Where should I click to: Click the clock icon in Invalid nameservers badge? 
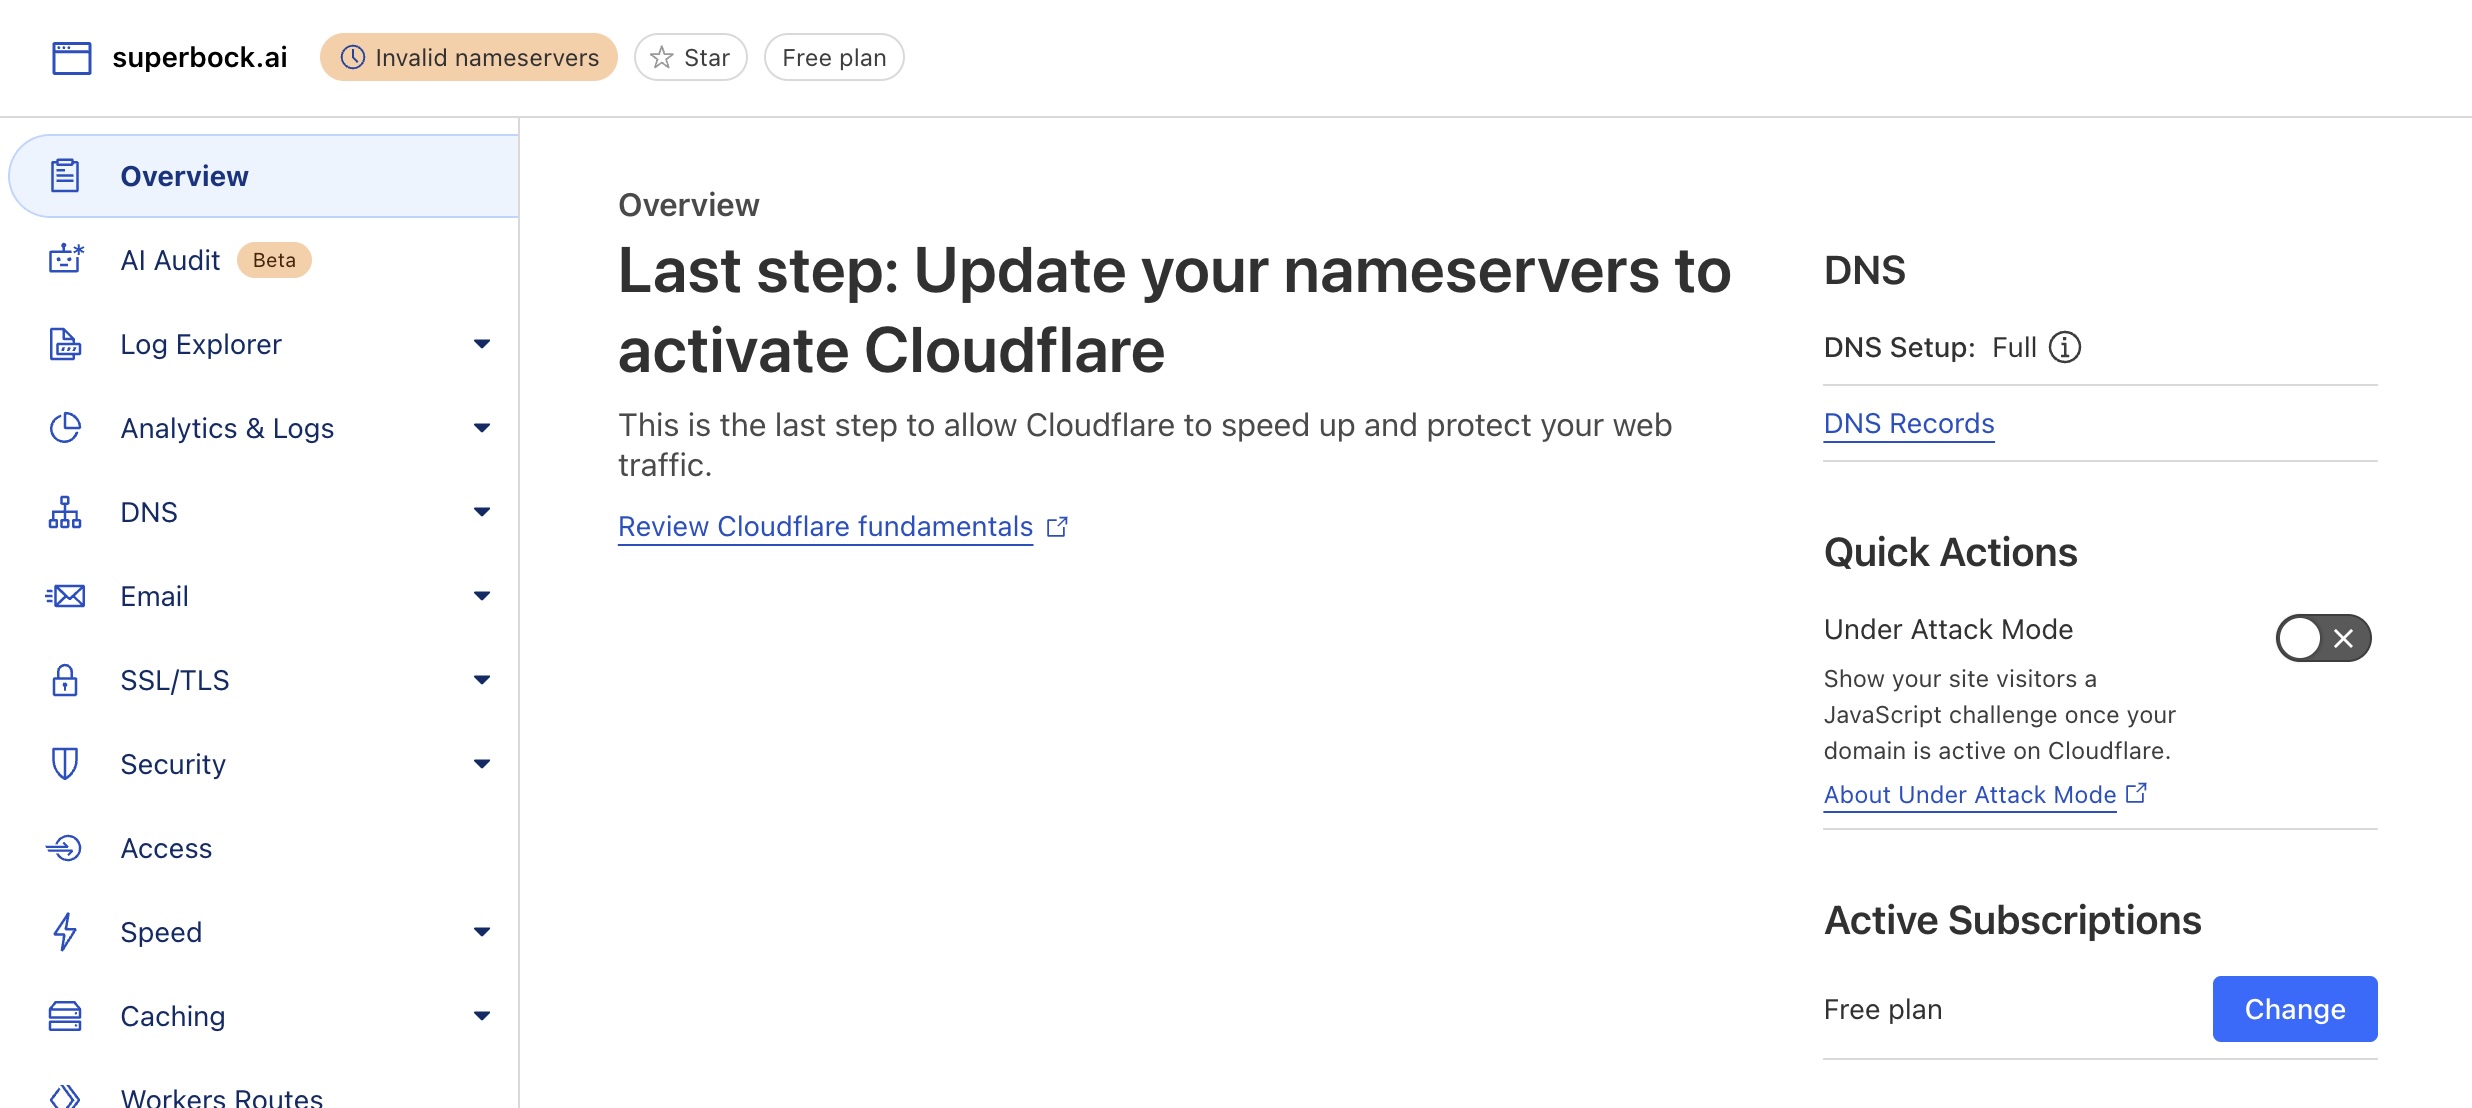coord(353,58)
